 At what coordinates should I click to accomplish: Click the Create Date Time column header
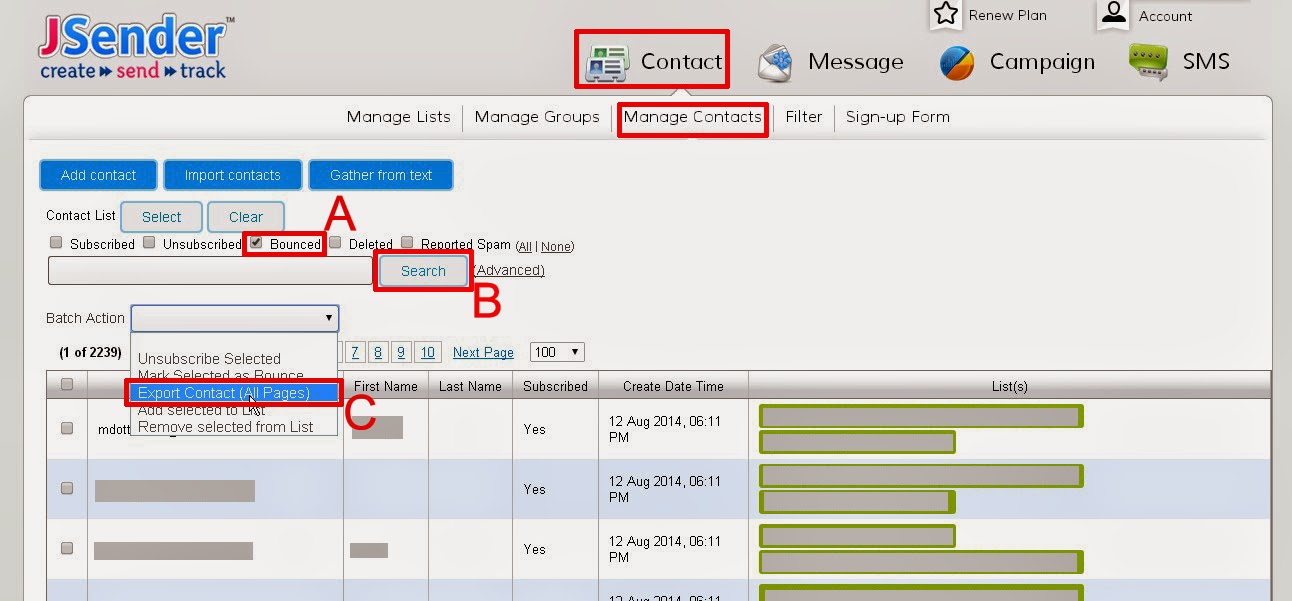click(x=673, y=386)
